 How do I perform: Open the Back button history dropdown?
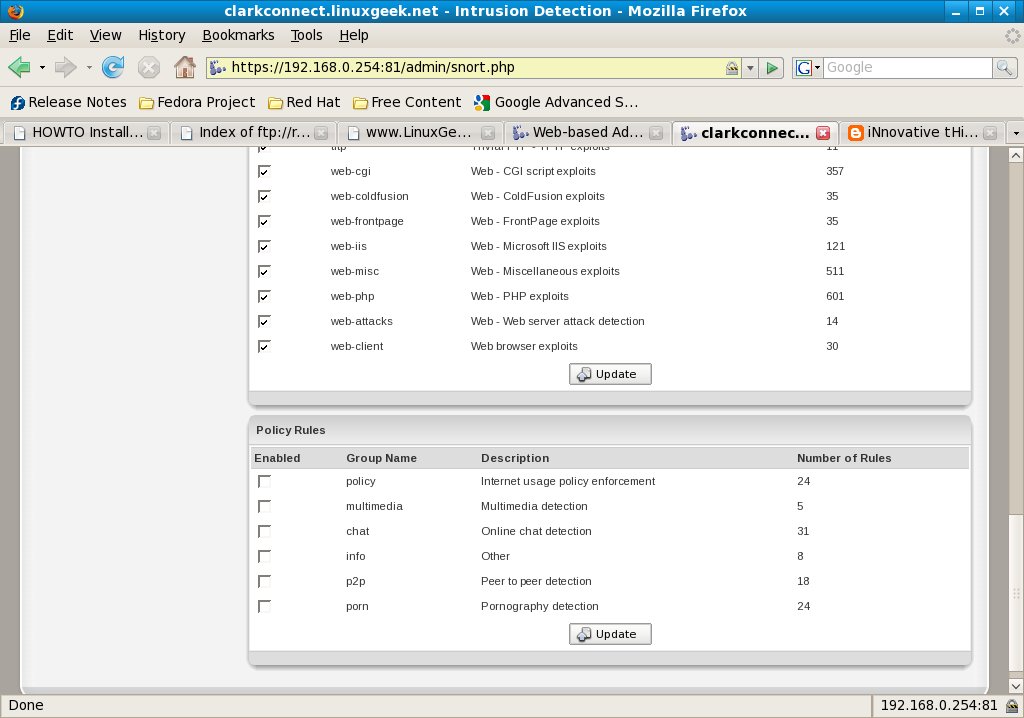pos(42,67)
